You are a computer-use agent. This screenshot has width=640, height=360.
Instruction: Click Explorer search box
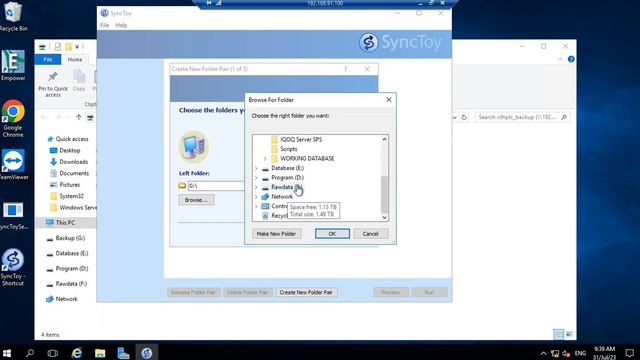522,117
